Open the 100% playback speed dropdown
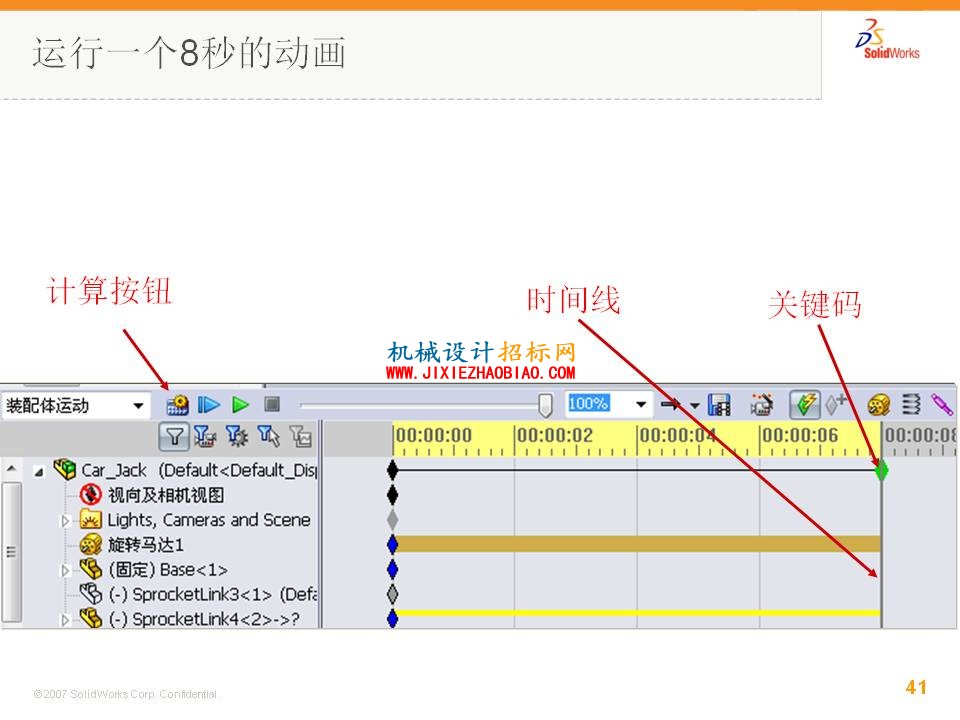This screenshot has width=960, height=720. tap(640, 404)
